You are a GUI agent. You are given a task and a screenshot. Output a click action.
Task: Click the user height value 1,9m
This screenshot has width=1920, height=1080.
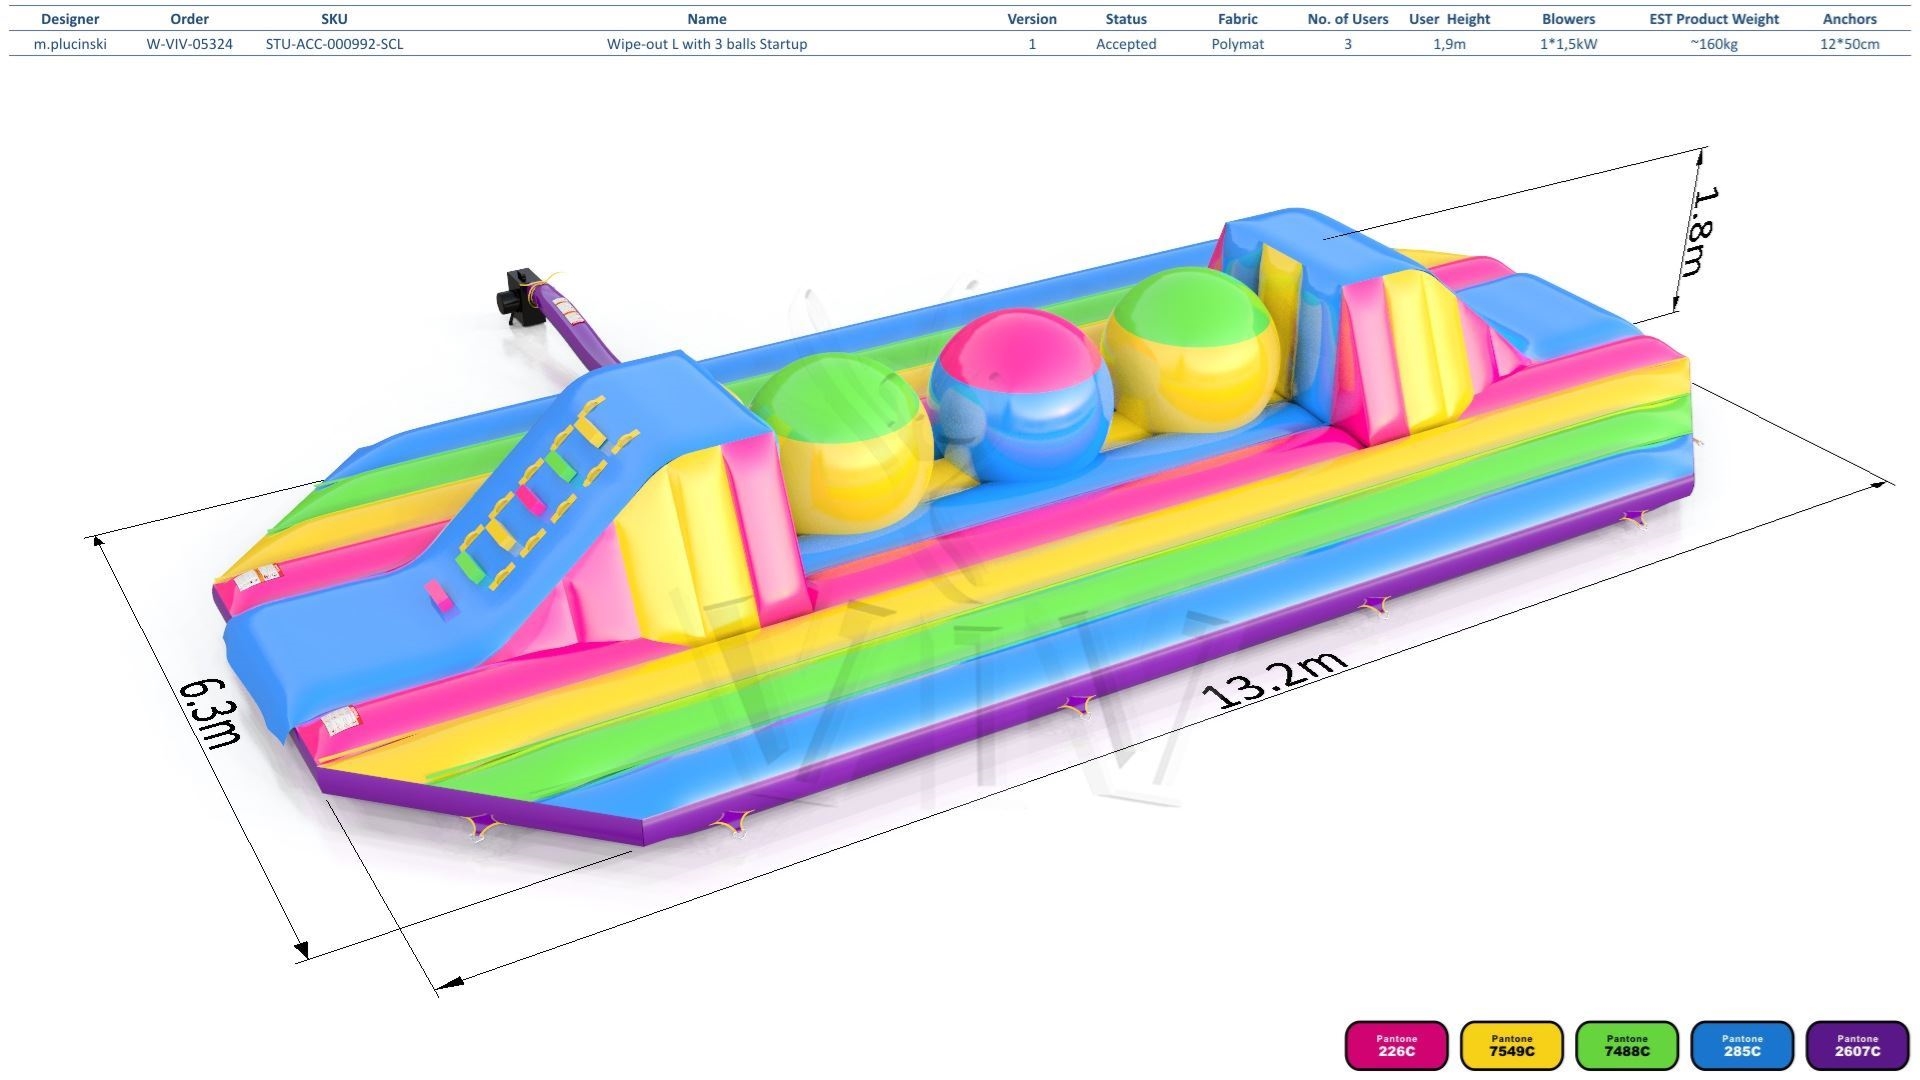click(x=1450, y=44)
